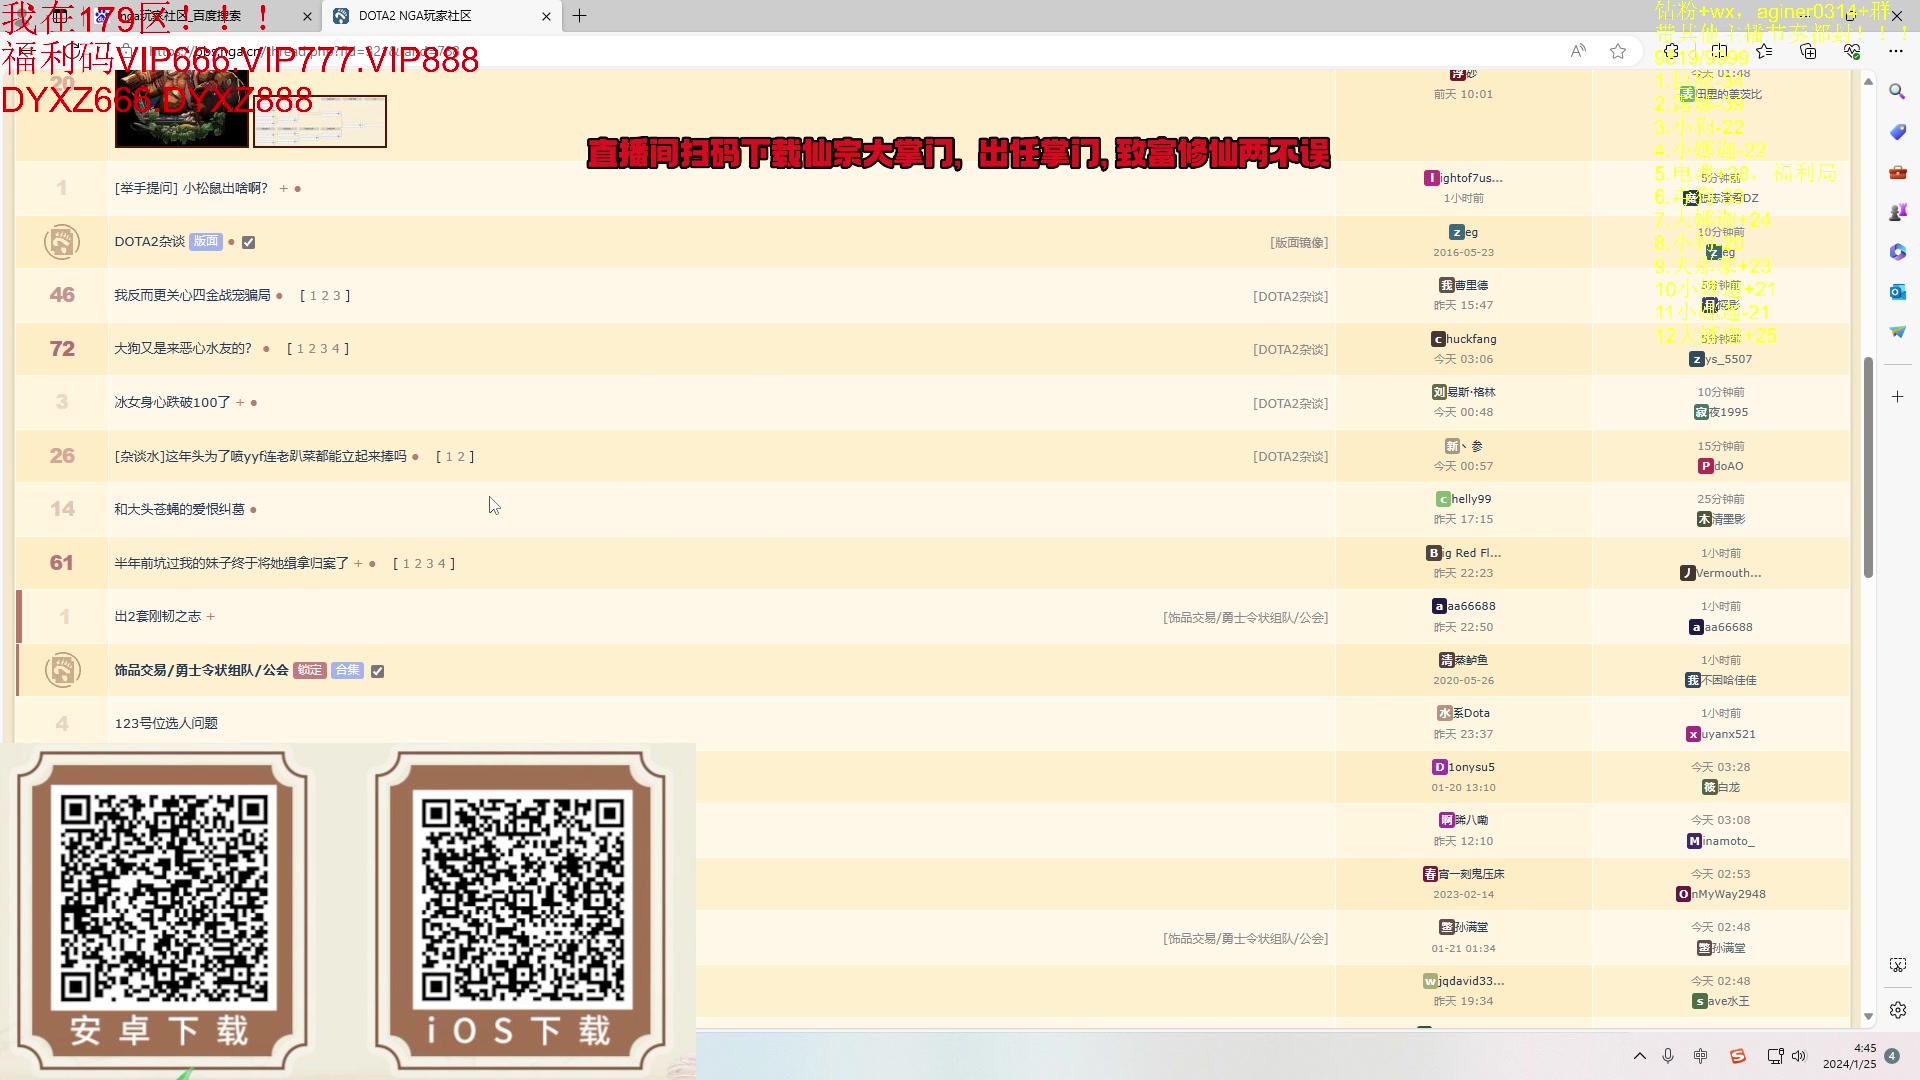Image resolution: width=1920 pixels, height=1080 pixels.
Task: Expand the plus next to 小松鼠出啥啊?
Action: [284, 188]
